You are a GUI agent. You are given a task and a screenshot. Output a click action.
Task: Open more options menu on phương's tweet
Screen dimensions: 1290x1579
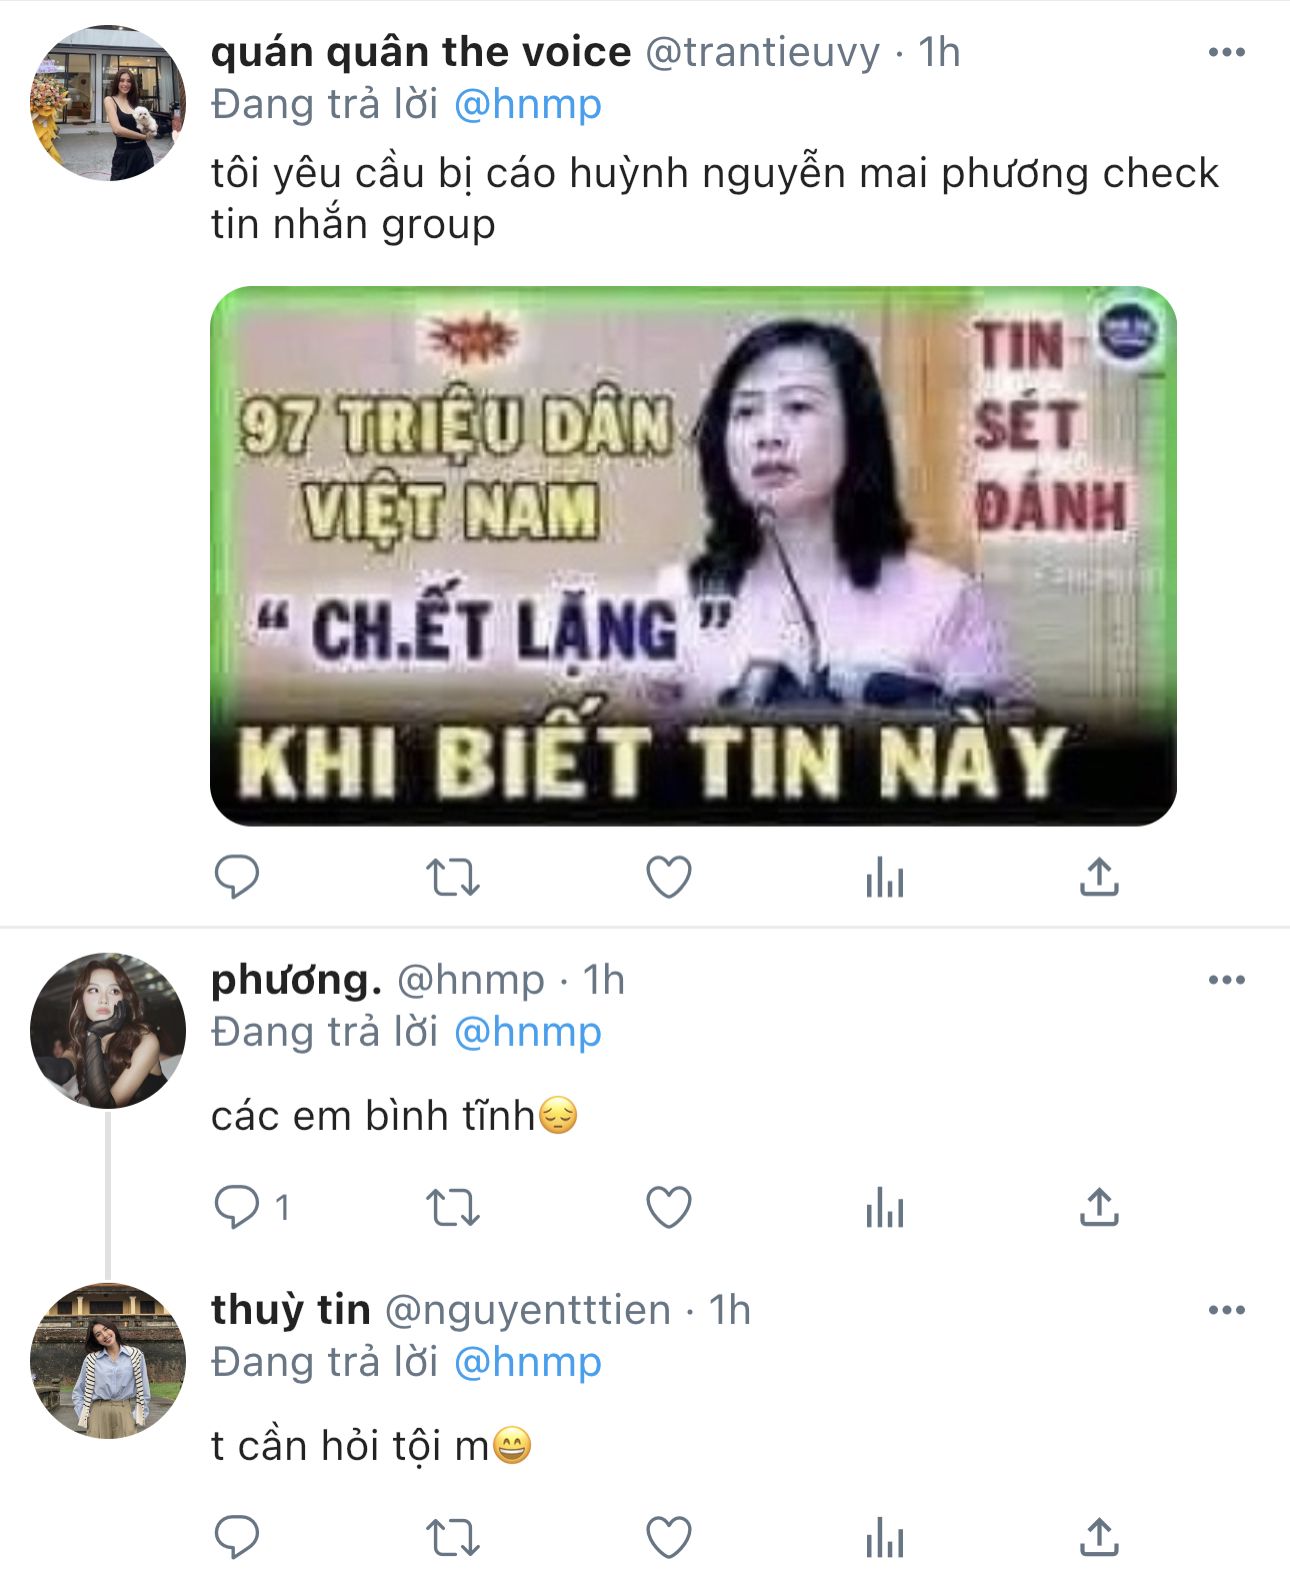[1226, 980]
